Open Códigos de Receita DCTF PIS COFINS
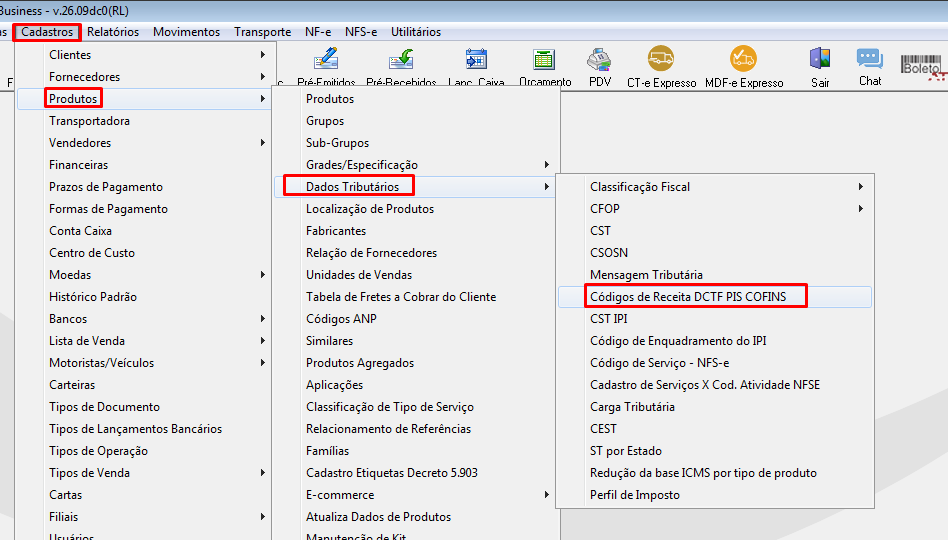The image size is (948, 540). click(x=715, y=296)
